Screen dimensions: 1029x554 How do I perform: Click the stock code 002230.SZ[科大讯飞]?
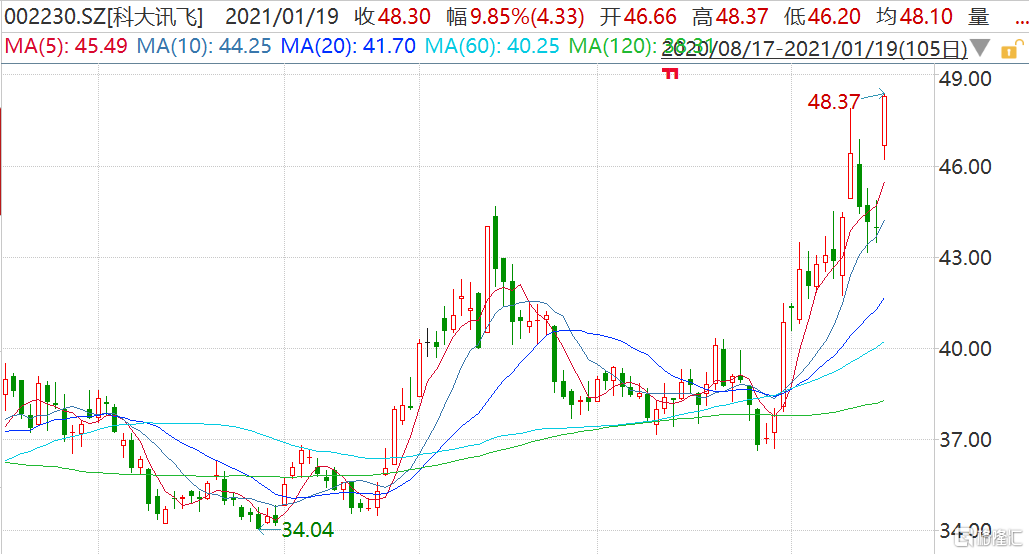point(103,16)
